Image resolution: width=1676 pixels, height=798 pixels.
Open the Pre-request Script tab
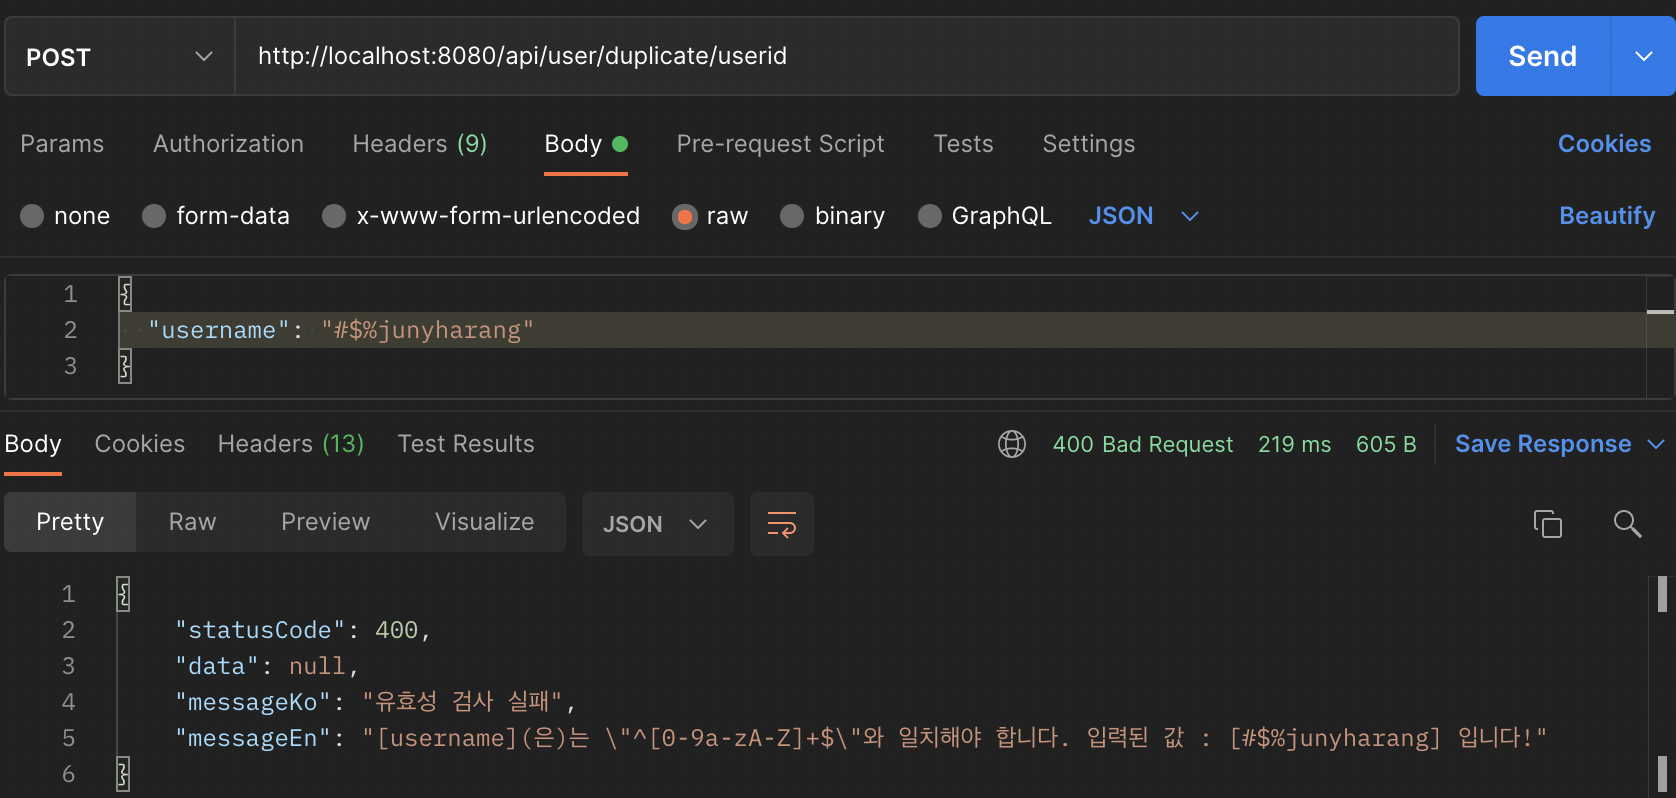coord(780,144)
